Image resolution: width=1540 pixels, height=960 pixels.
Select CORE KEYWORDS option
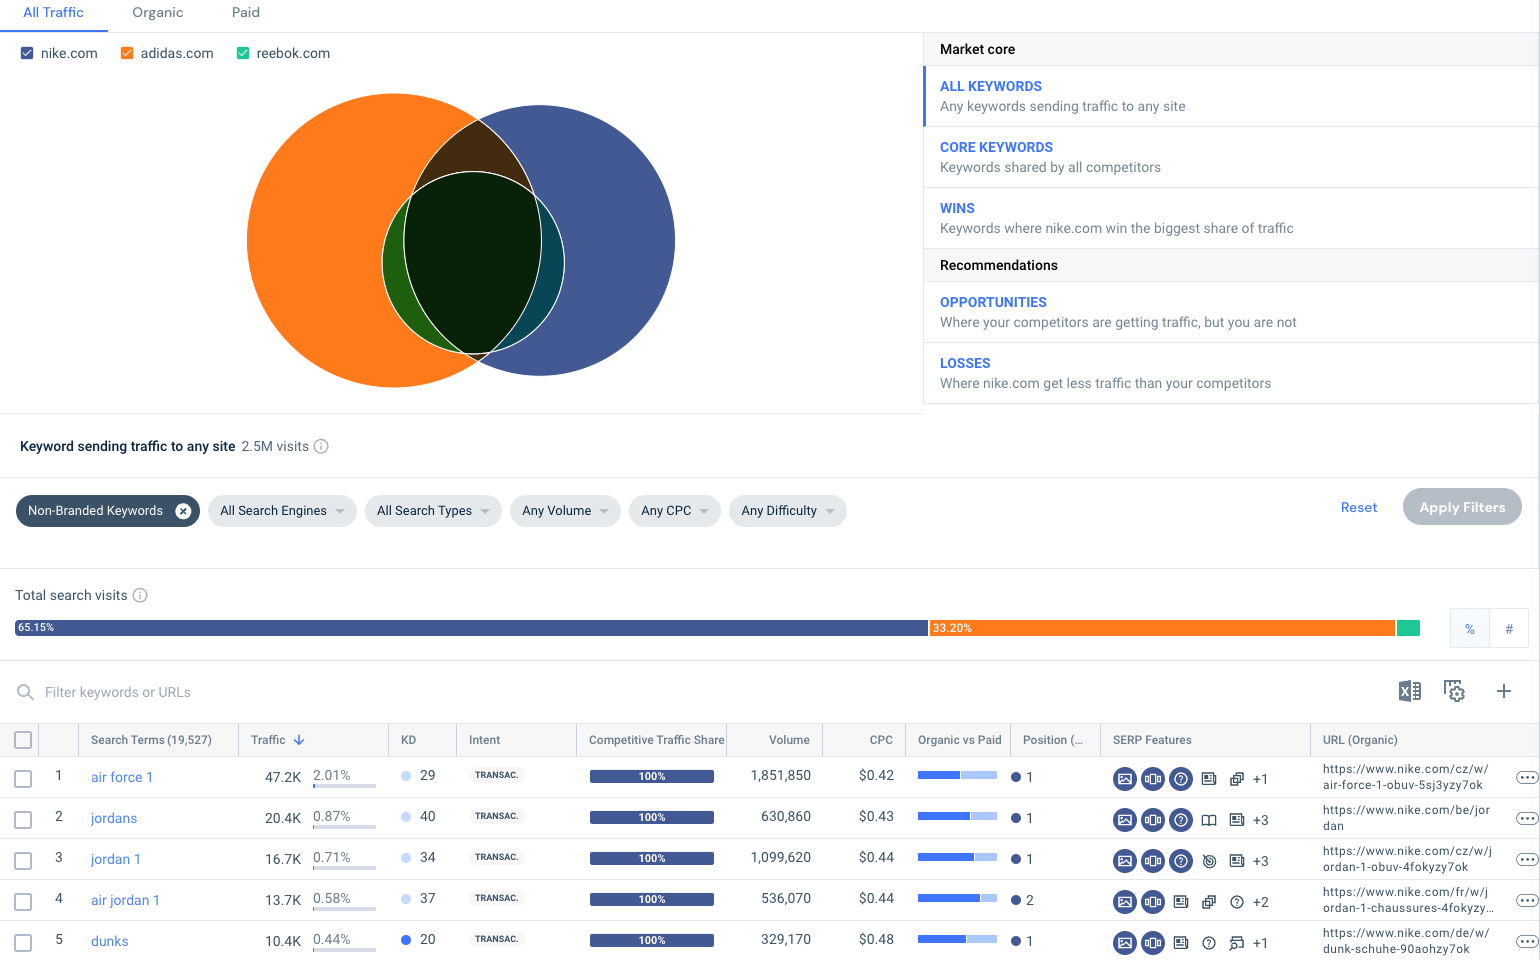point(1231,157)
